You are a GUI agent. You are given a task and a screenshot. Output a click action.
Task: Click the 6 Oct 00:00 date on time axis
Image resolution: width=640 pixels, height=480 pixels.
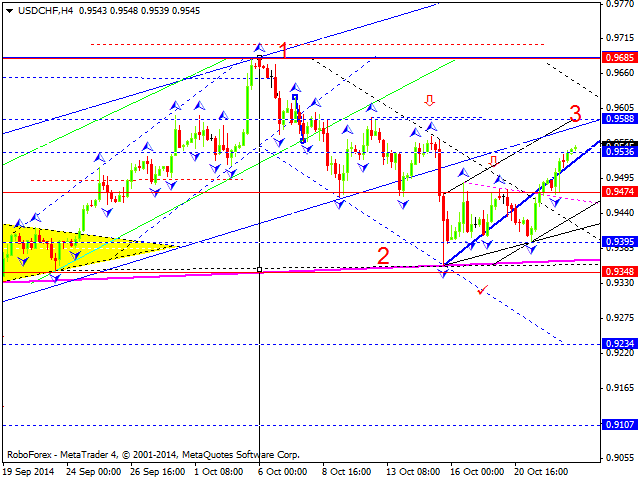[x=282, y=470]
